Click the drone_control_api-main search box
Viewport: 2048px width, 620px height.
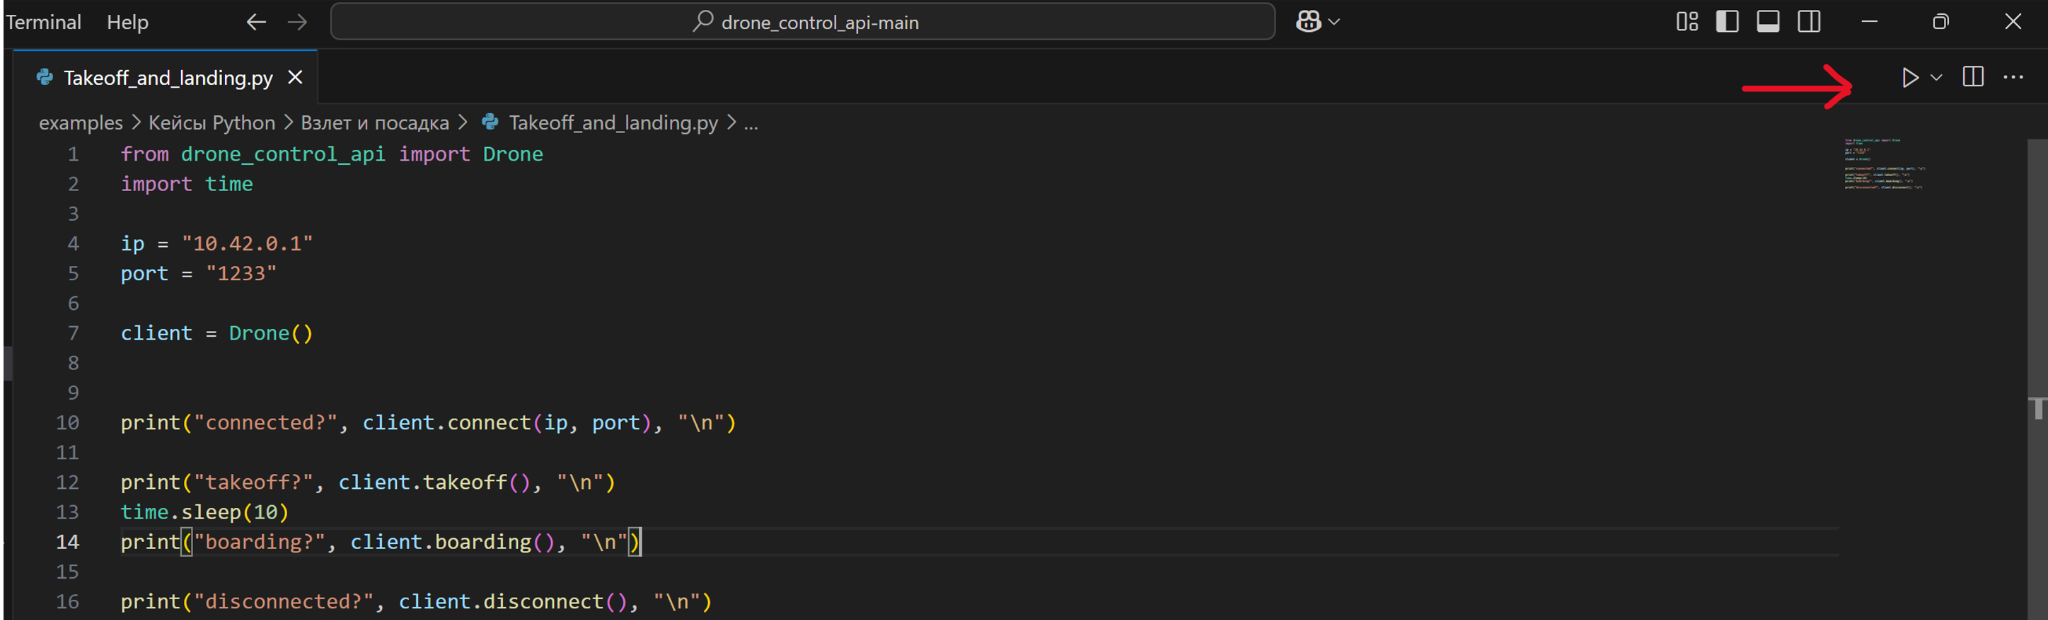click(x=802, y=22)
